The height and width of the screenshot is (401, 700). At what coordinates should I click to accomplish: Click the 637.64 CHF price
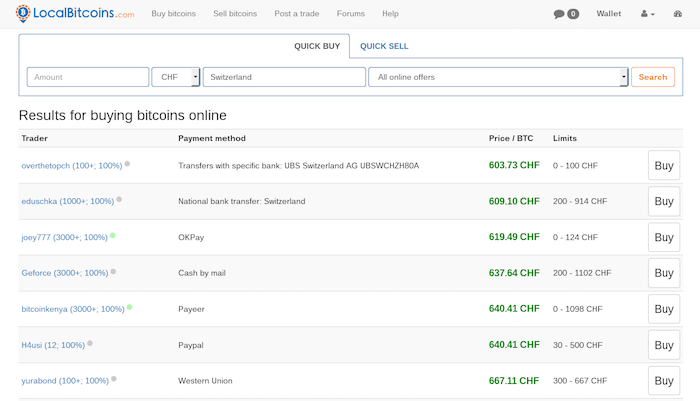pyautogui.click(x=514, y=273)
